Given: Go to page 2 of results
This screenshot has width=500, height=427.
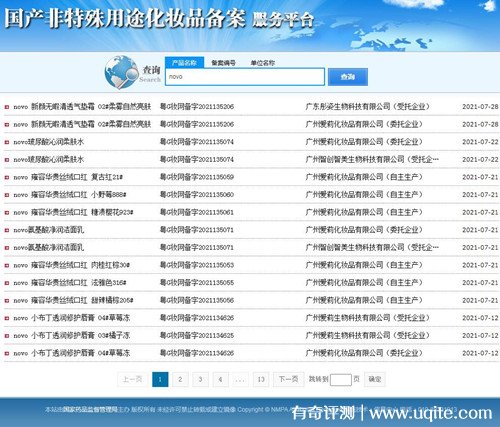Looking at the screenshot, I should (x=180, y=379).
